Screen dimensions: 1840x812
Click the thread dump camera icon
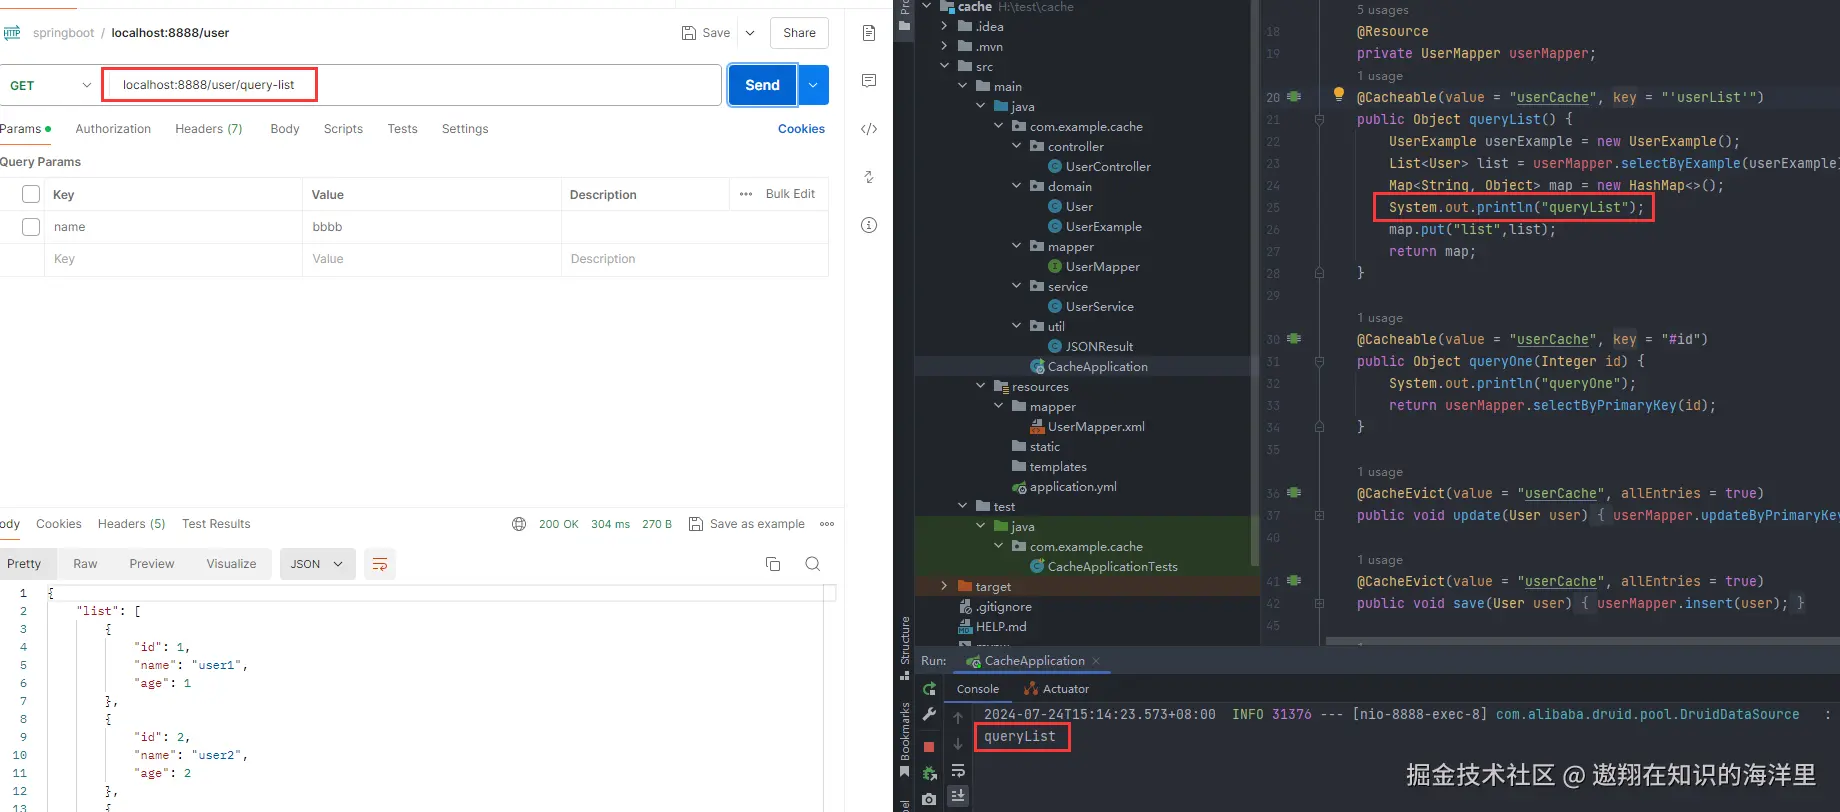pyautogui.click(x=929, y=799)
